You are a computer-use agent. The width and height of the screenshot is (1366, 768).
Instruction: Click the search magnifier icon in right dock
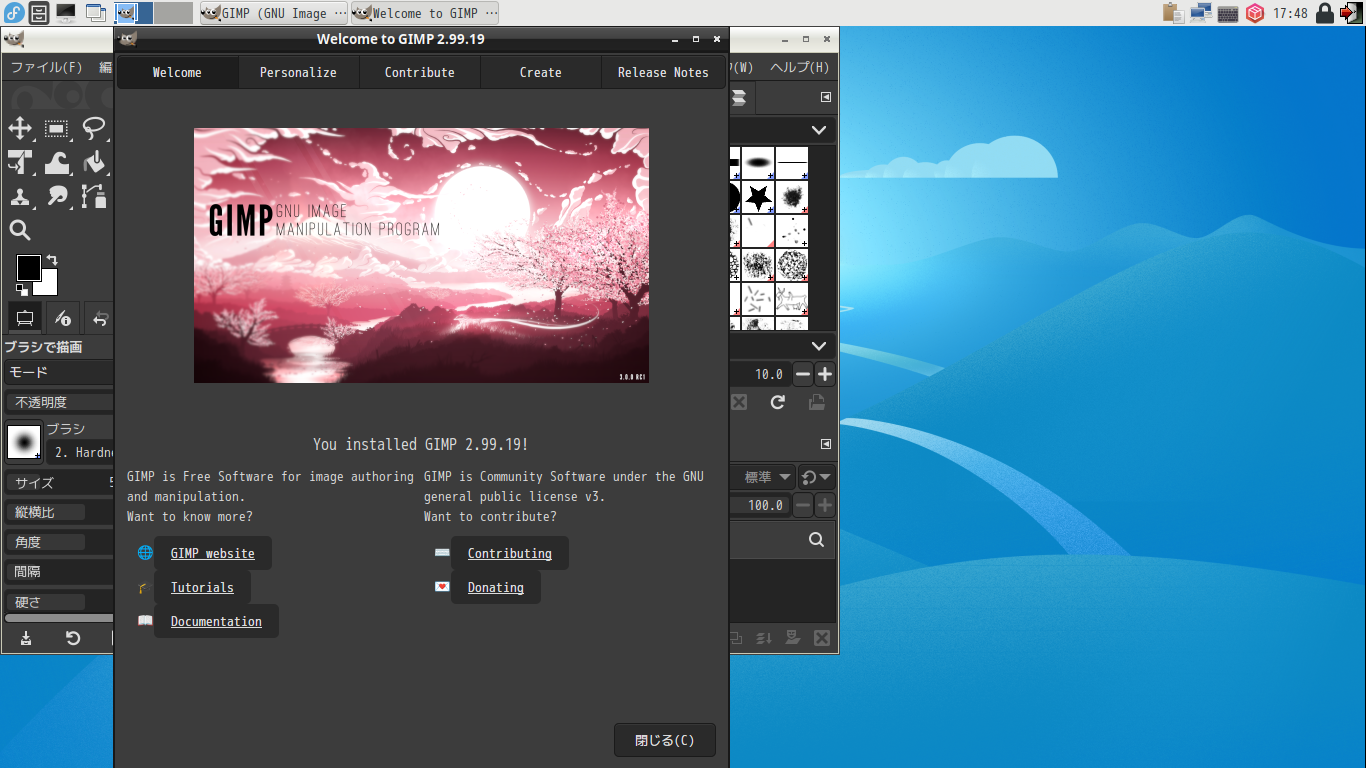click(x=816, y=540)
